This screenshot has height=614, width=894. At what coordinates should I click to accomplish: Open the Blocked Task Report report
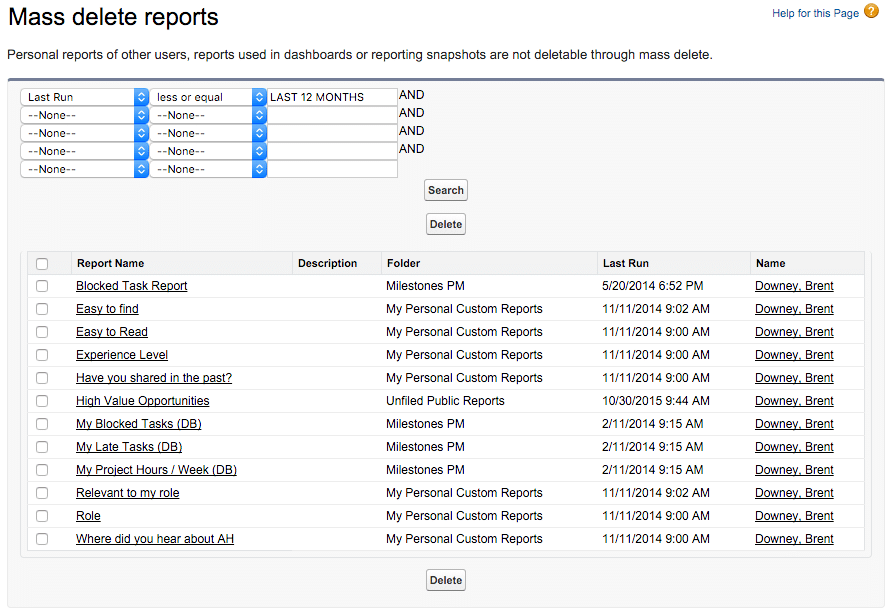tap(131, 285)
